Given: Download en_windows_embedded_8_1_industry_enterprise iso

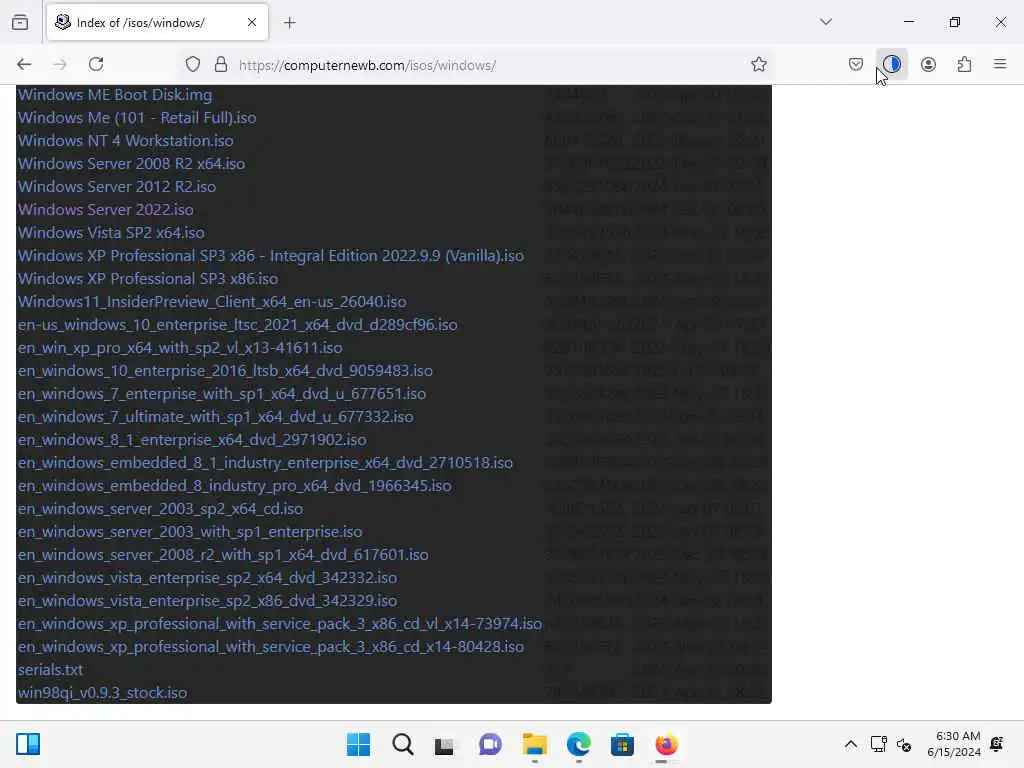Looking at the screenshot, I should (265, 462).
